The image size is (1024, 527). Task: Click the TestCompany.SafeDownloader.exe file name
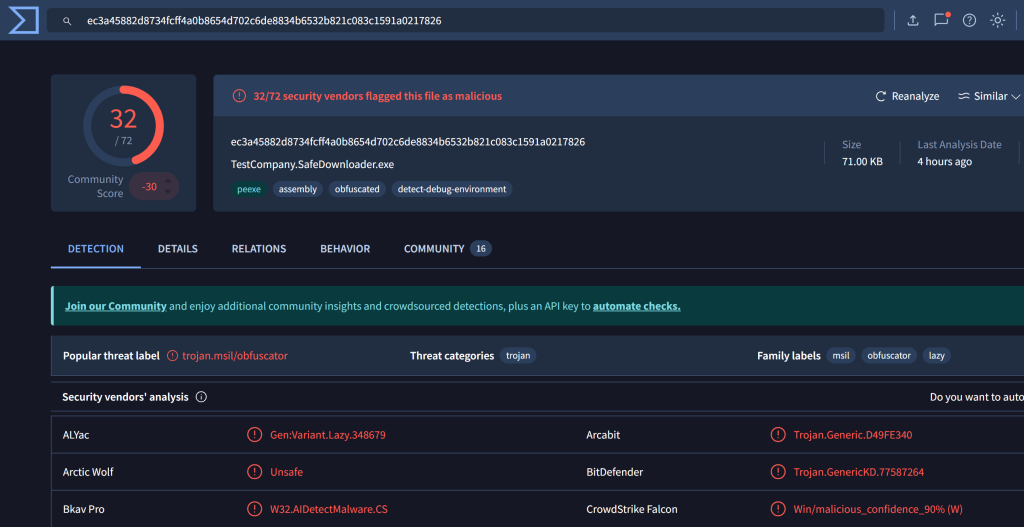pos(312,164)
